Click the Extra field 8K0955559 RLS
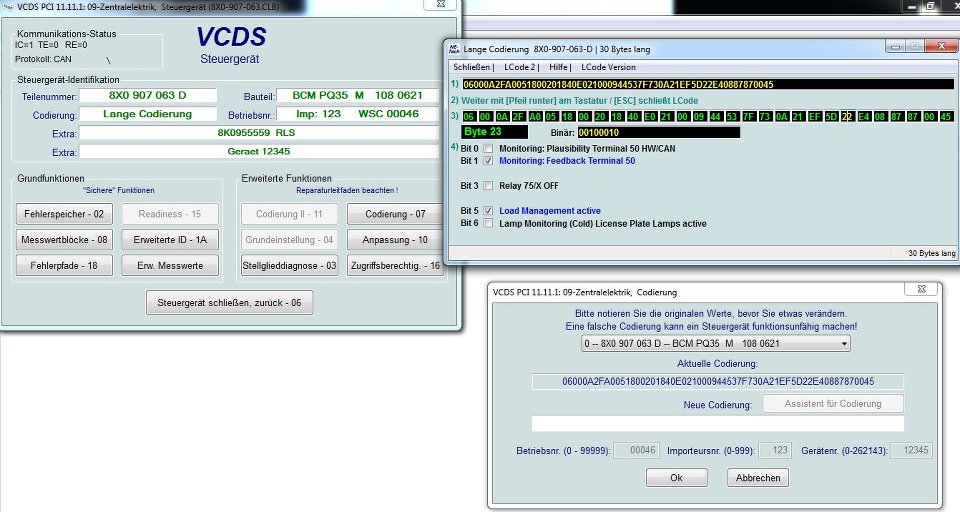The height and width of the screenshot is (512, 960). click(259, 133)
